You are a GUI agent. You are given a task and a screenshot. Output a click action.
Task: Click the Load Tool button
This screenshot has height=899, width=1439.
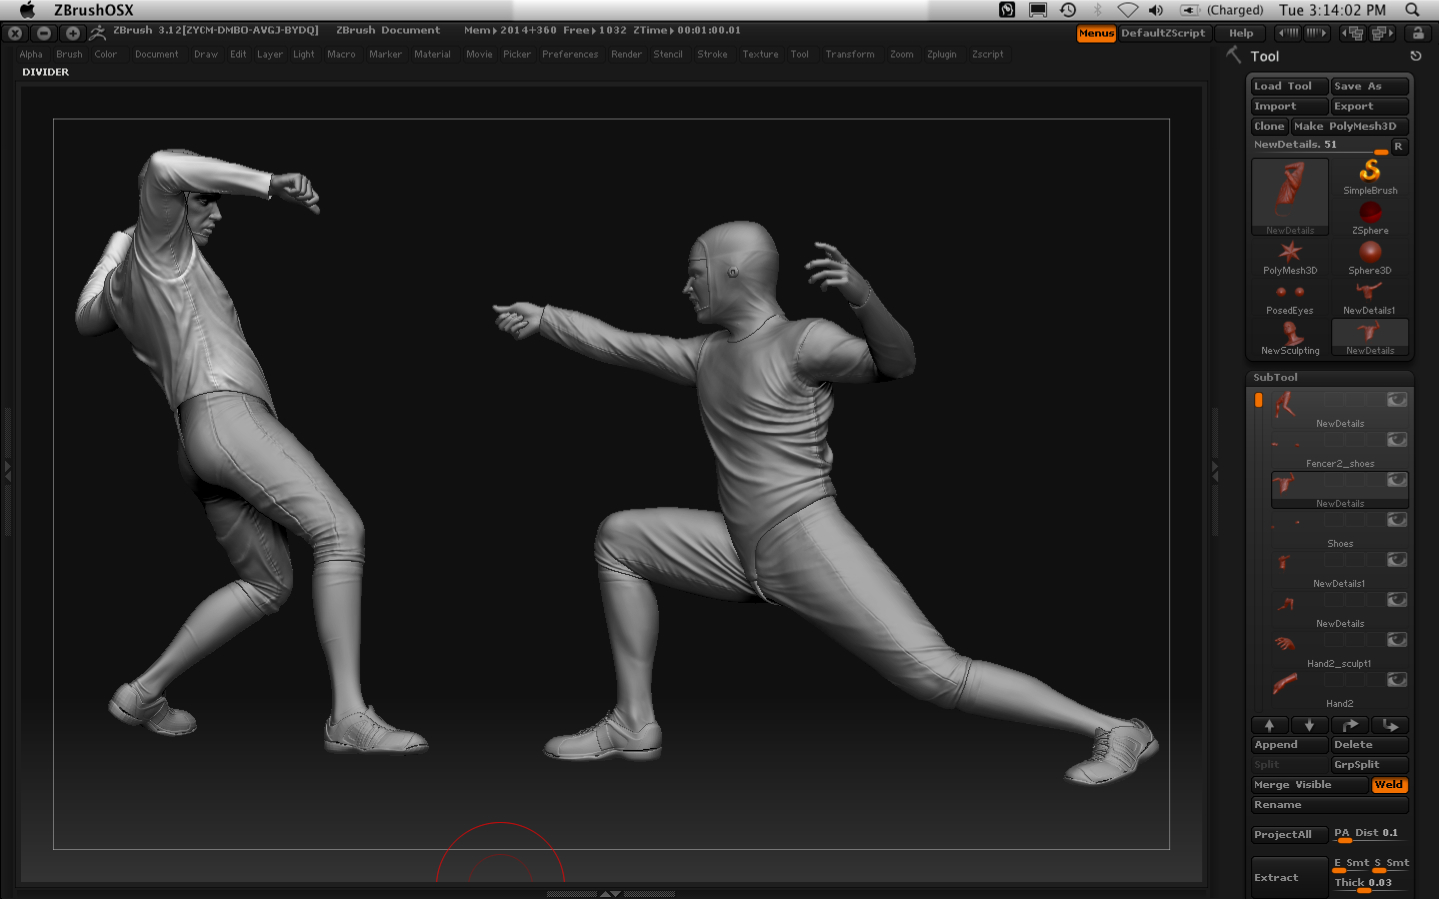pos(1290,86)
